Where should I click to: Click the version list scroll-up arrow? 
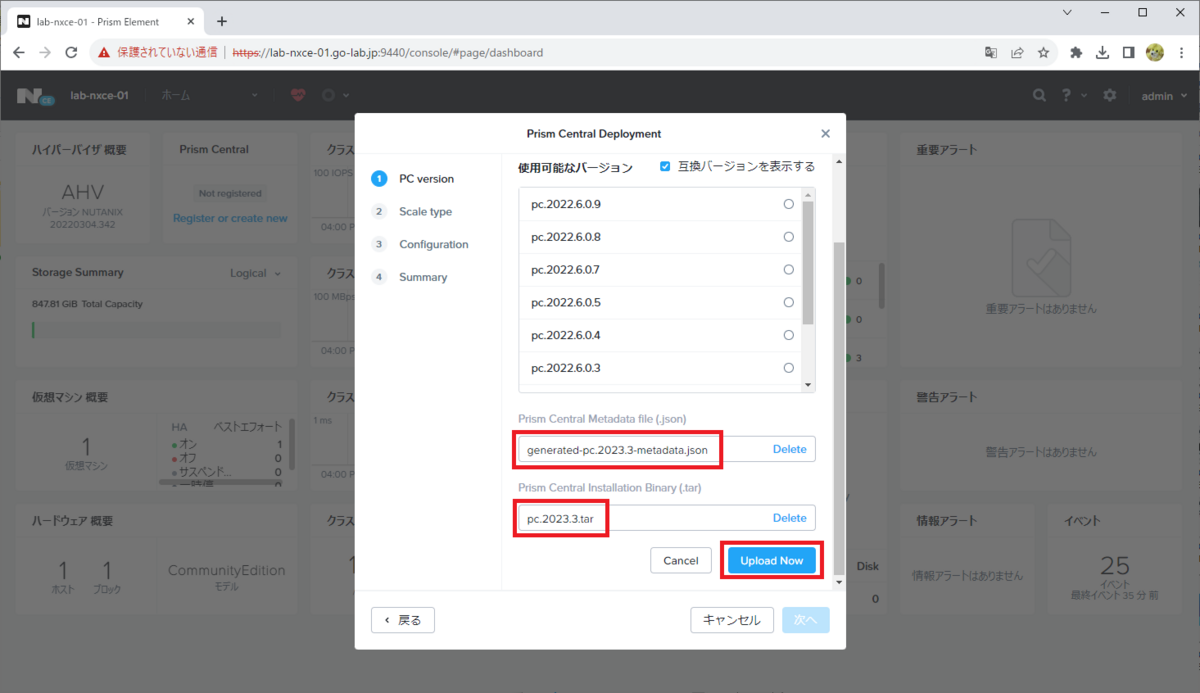809,193
